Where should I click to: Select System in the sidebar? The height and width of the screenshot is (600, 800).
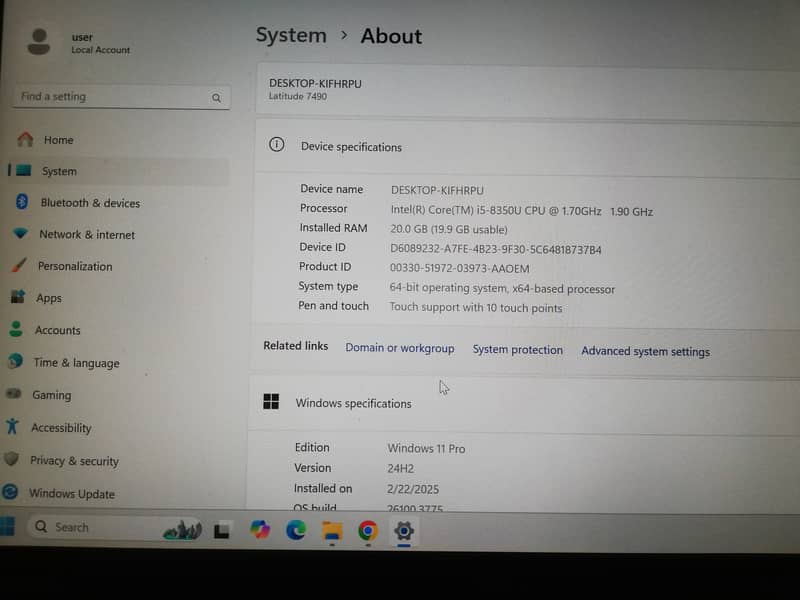pyautogui.click(x=119, y=171)
